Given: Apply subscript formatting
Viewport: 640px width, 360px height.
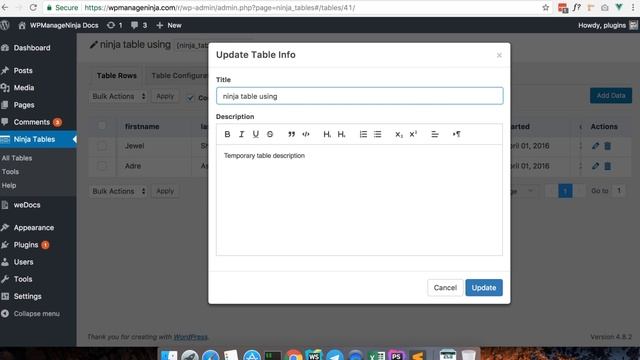Looking at the screenshot, I should [x=399, y=134].
